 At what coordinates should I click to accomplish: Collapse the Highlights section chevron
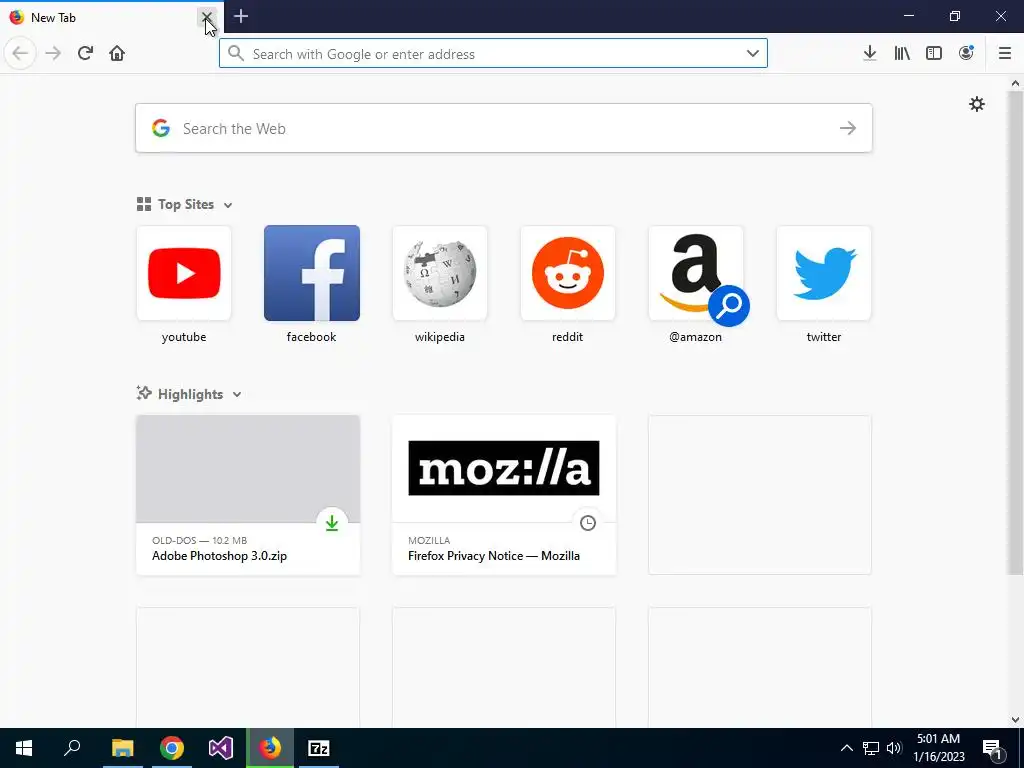tap(237, 394)
